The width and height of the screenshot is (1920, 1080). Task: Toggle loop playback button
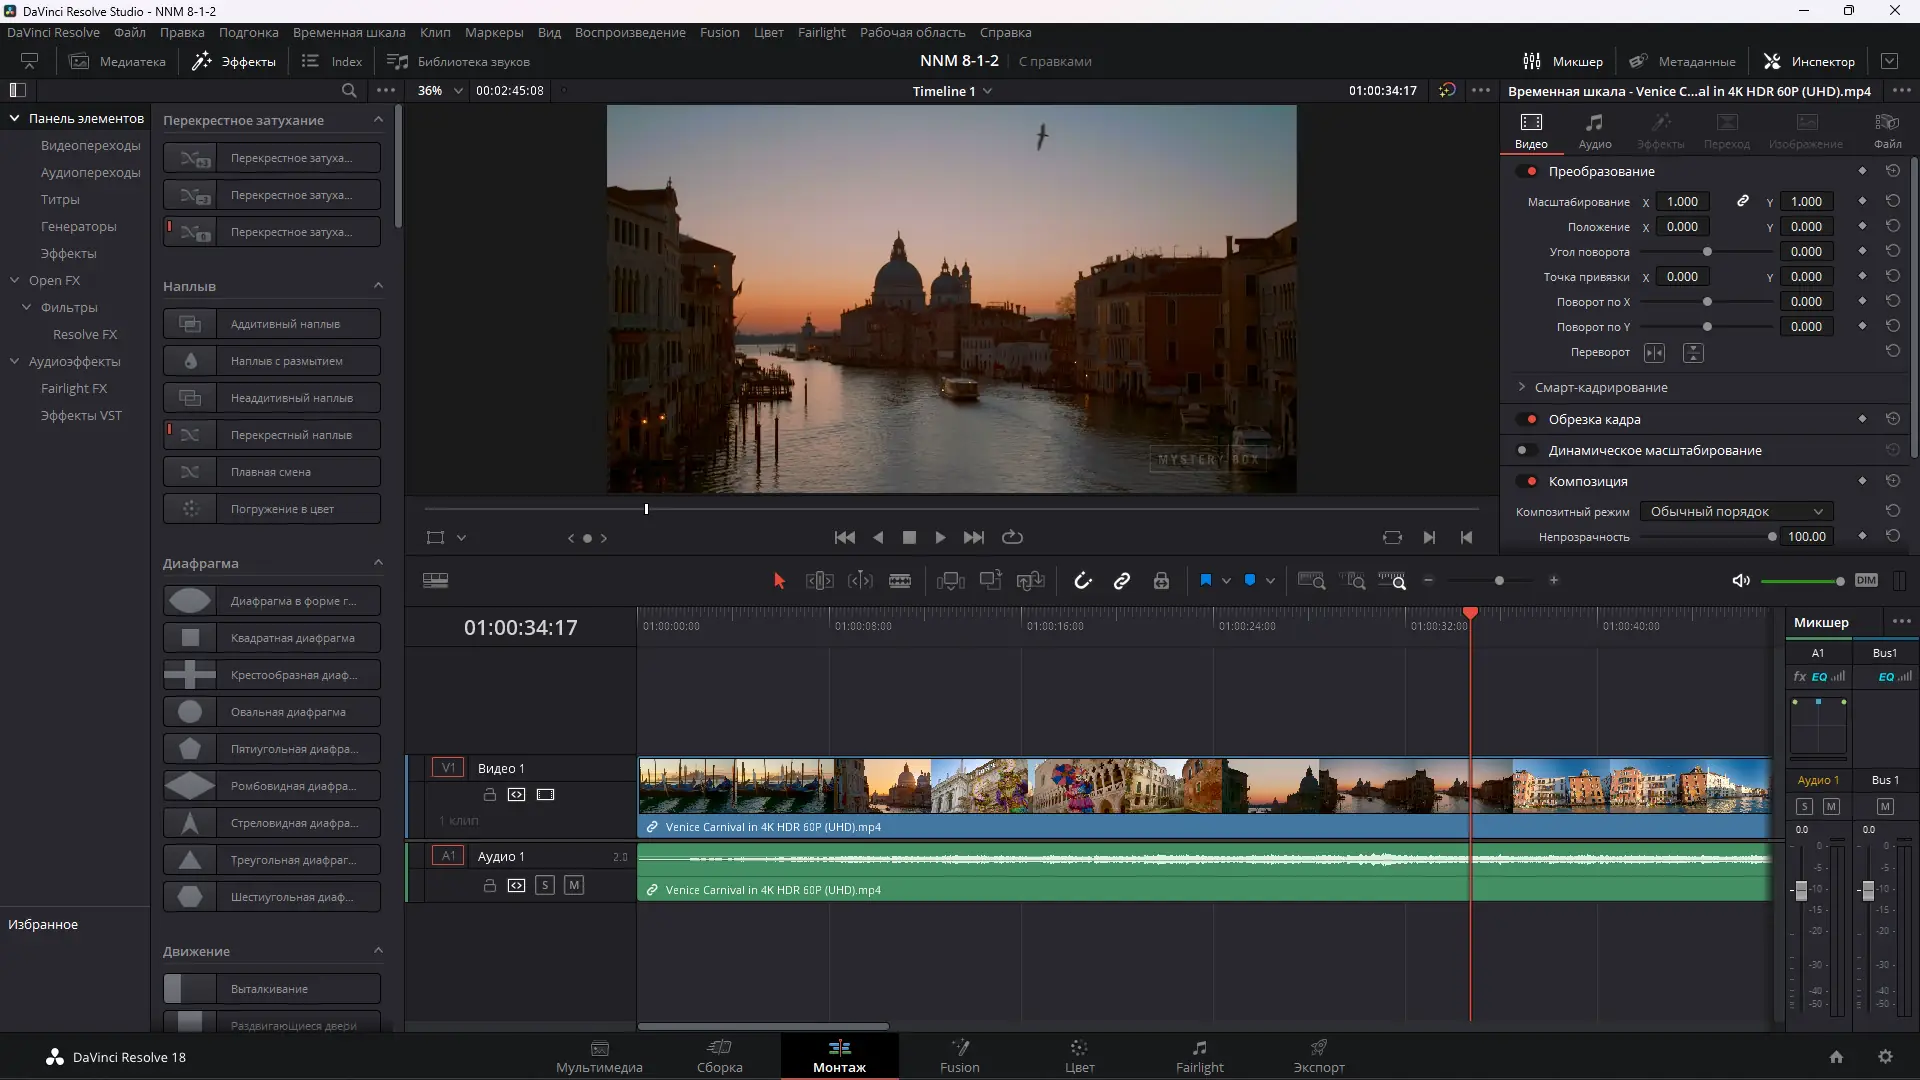click(x=1012, y=538)
